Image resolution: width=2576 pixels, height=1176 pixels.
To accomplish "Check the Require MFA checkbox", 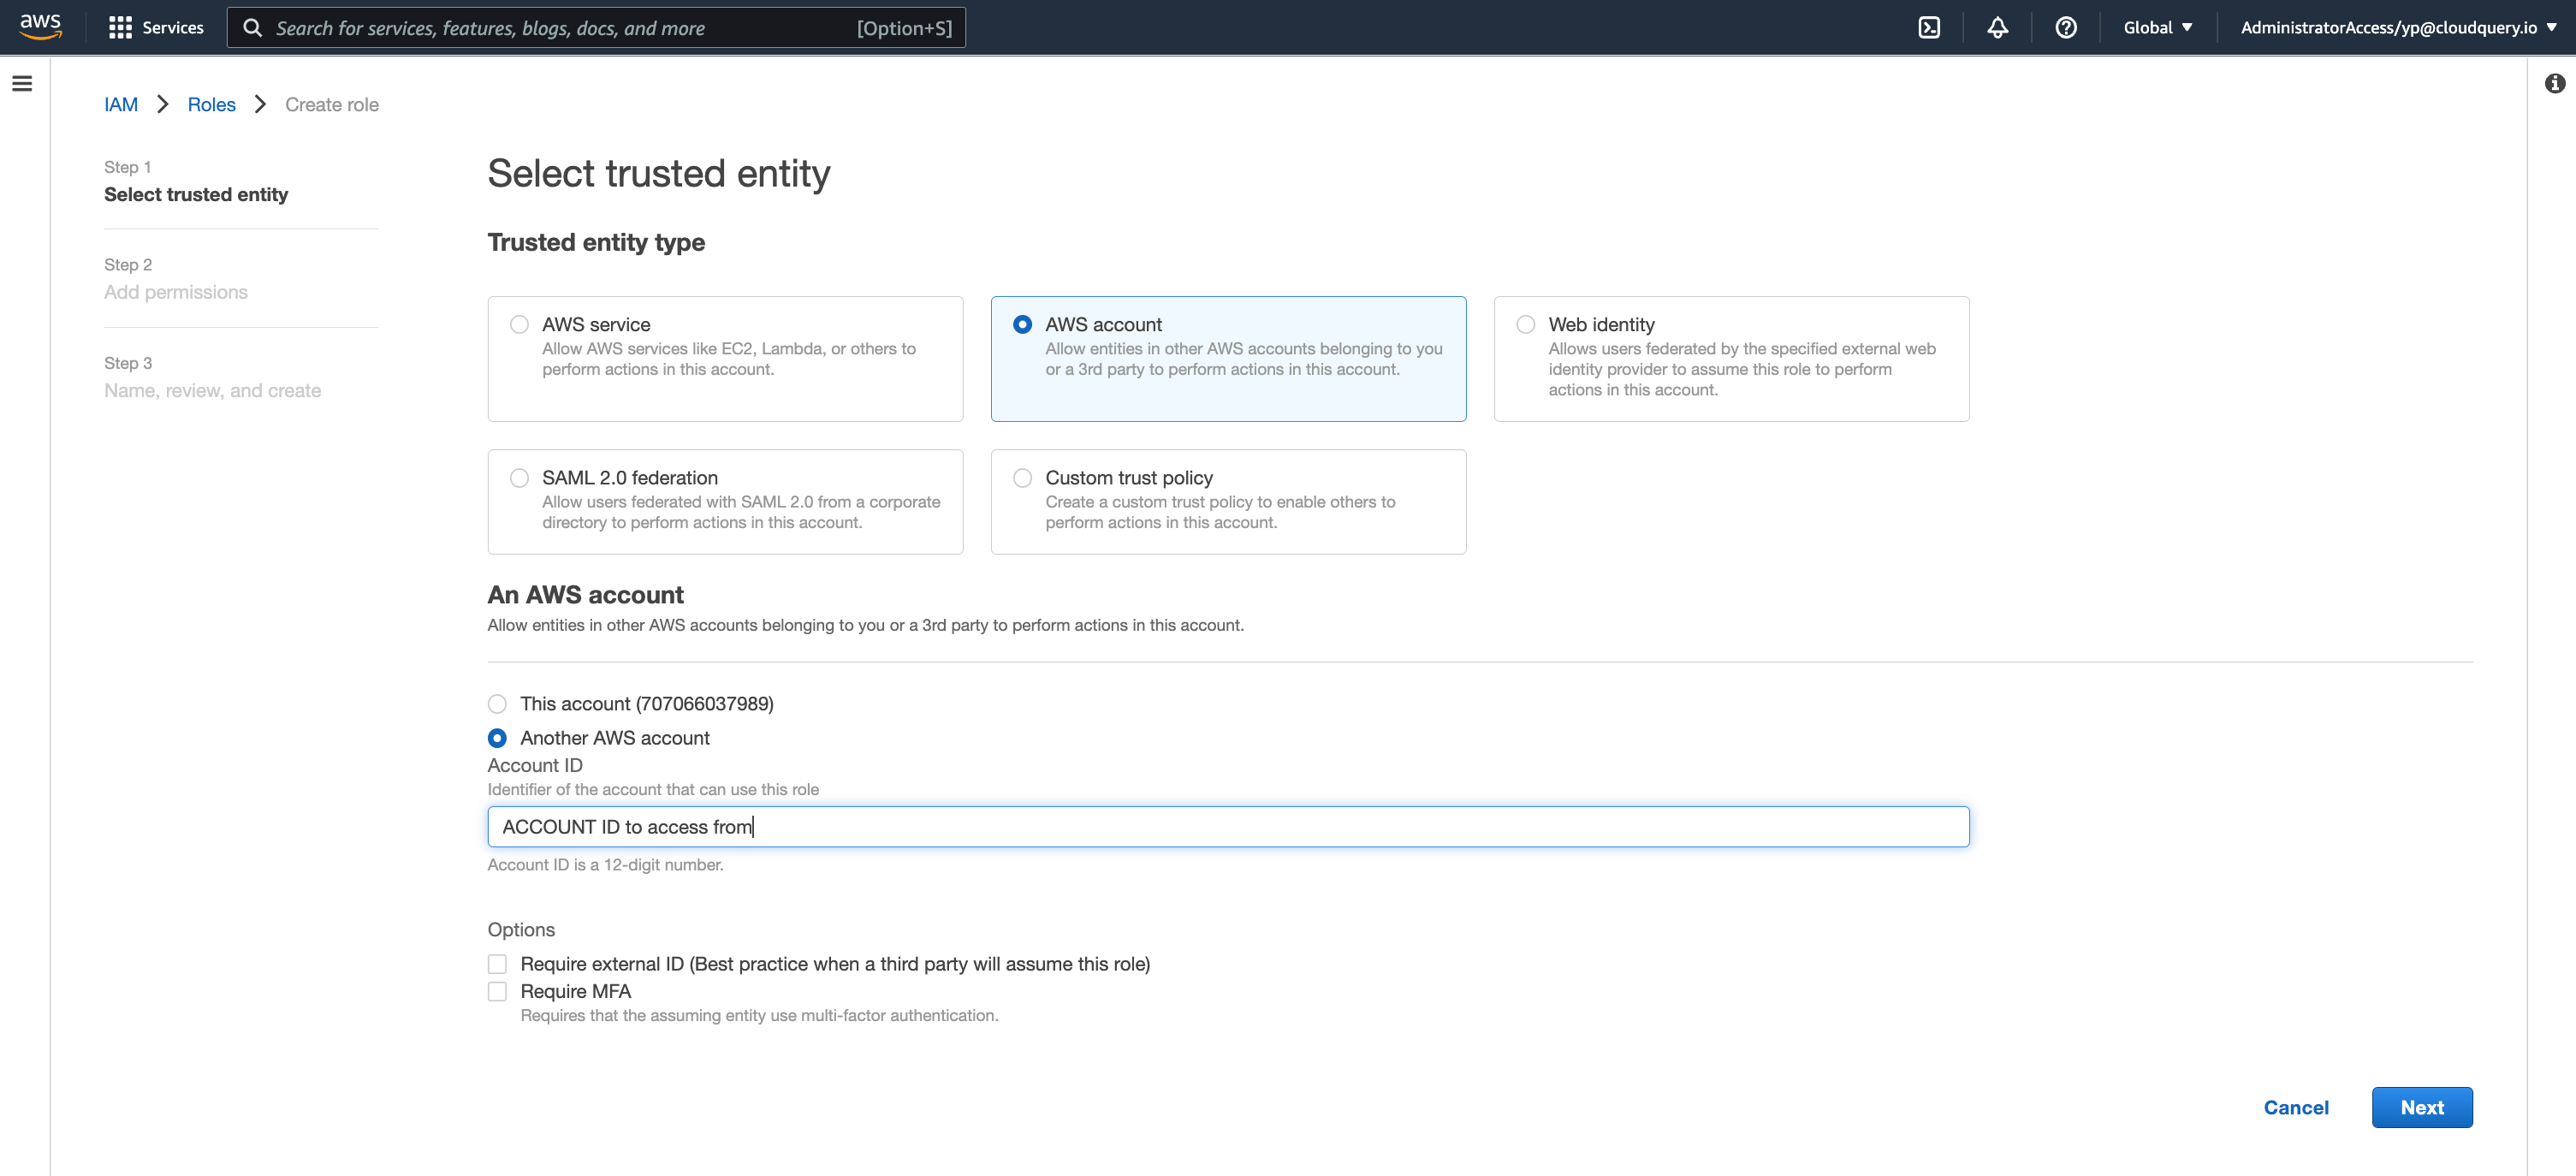I will 497,991.
